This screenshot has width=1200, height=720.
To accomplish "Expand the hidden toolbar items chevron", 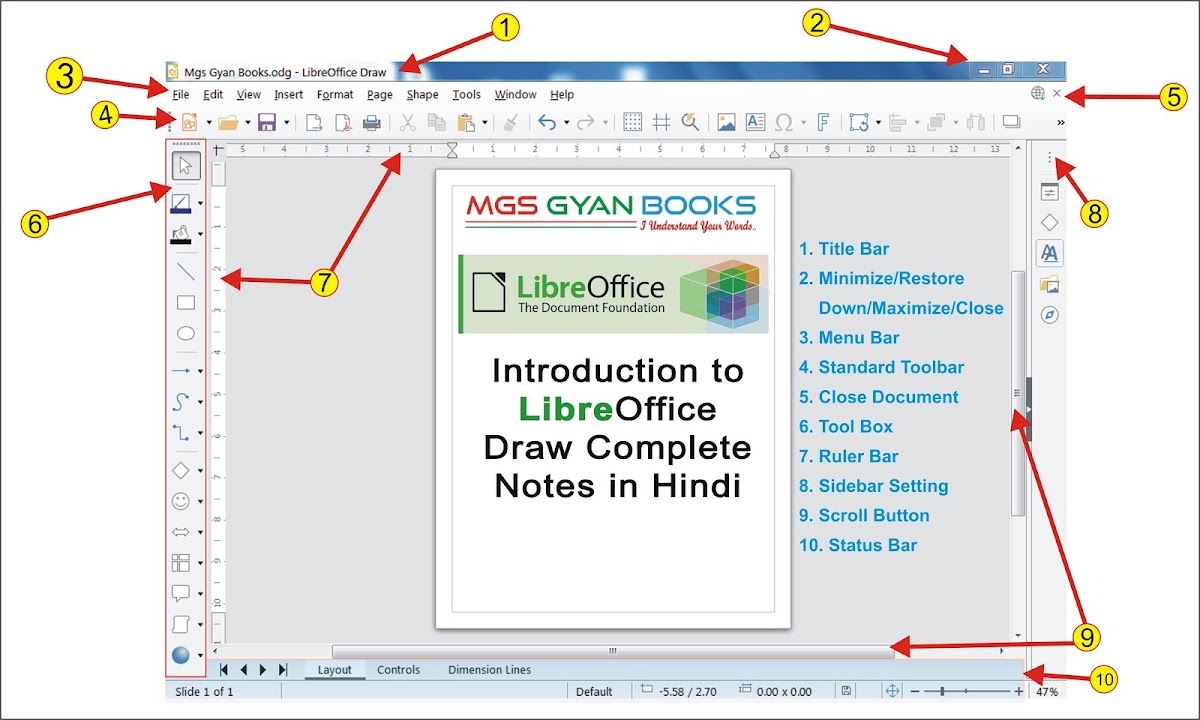I will pos(1061,123).
